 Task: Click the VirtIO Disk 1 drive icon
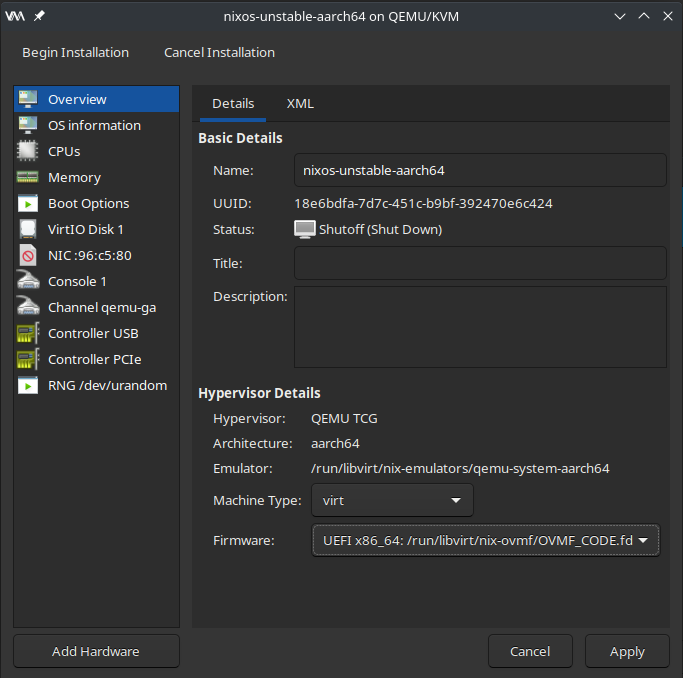coord(28,229)
